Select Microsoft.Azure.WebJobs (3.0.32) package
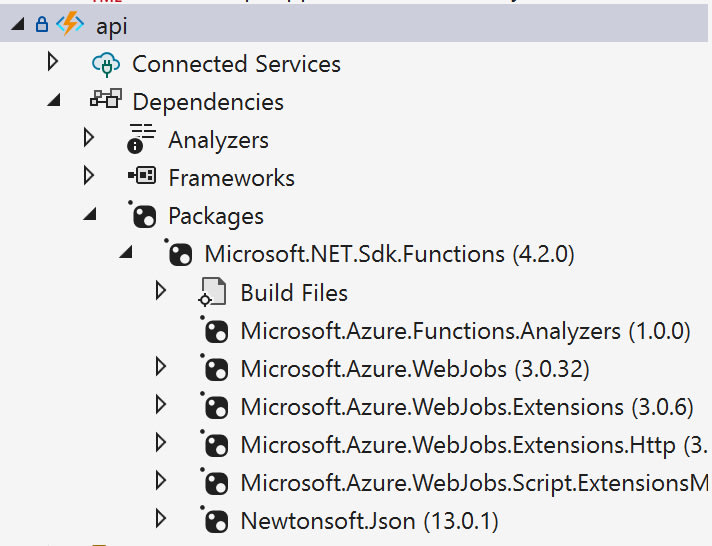 click(x=414, y=369)
